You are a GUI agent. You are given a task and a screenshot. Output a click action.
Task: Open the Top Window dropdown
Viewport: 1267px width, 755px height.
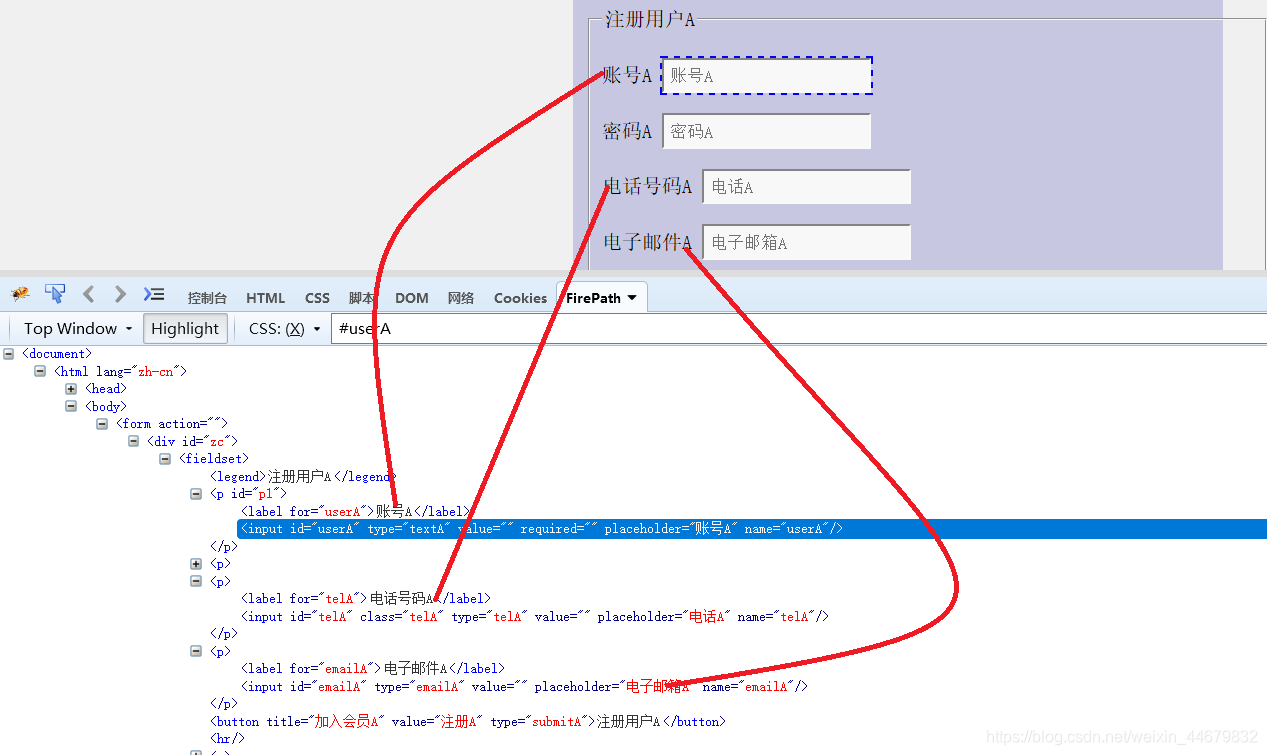(78, 328)
